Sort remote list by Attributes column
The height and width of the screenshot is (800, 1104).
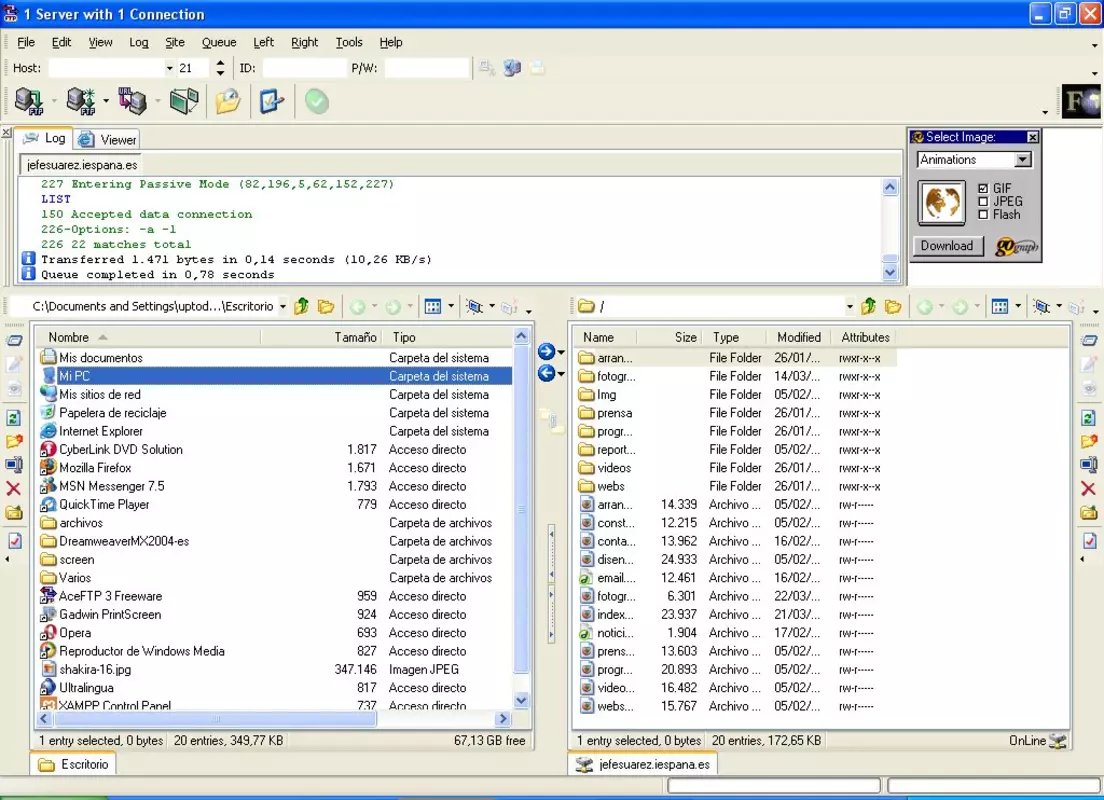coord(865,337)
